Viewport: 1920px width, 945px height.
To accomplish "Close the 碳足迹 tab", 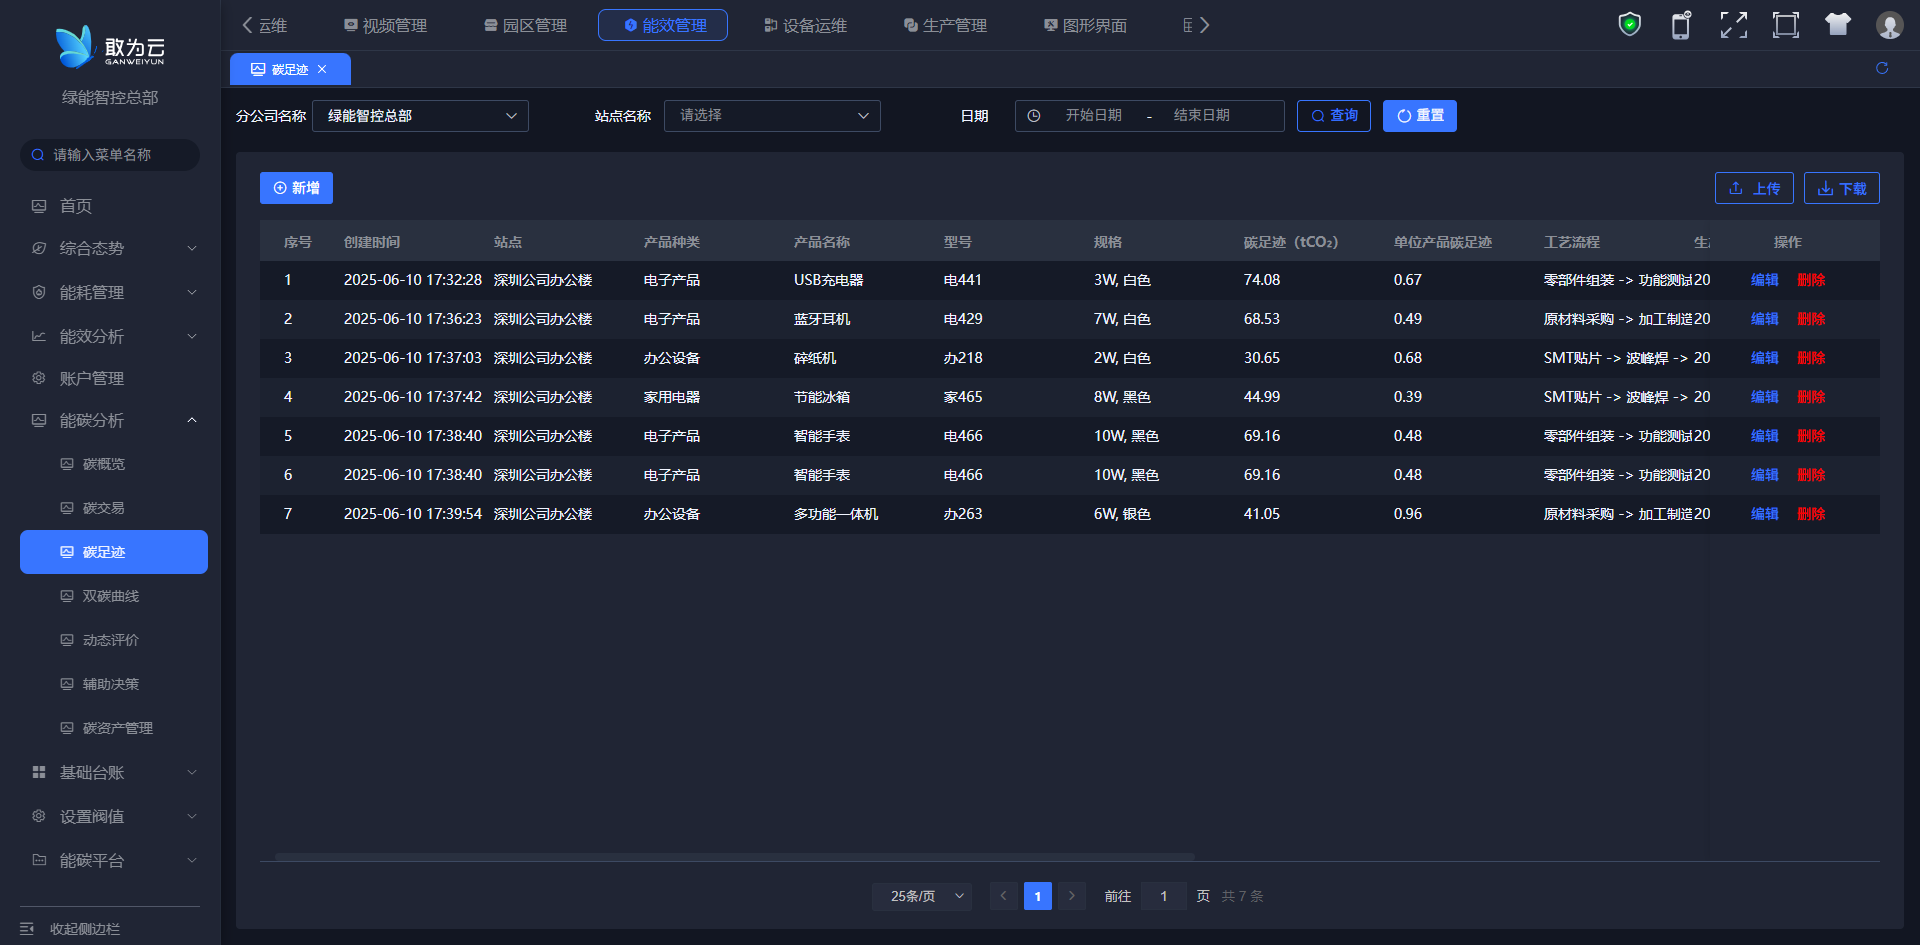I will 322,70.
